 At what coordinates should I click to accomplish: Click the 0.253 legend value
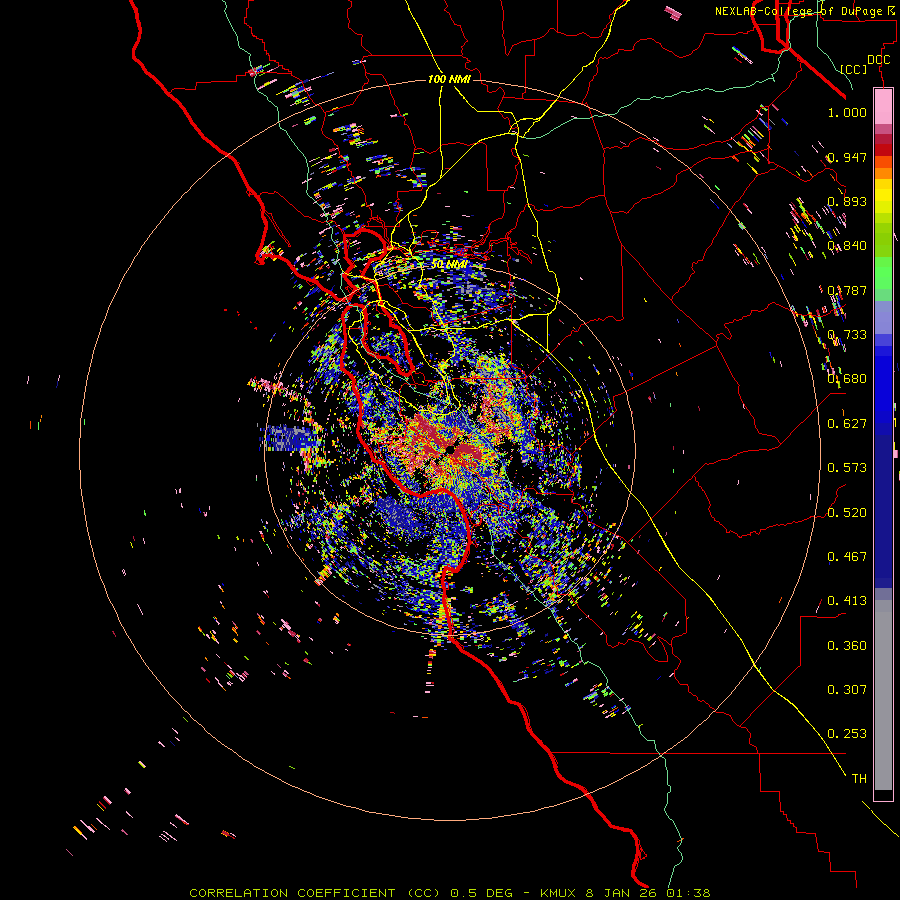click(x=847, y=734)
